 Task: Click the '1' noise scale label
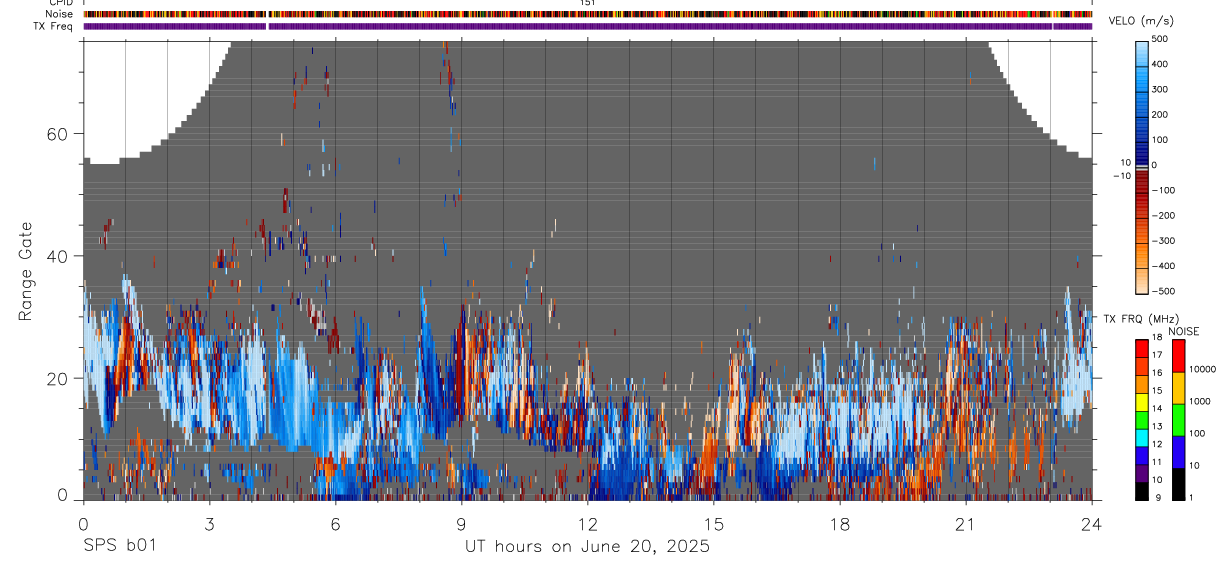(1191, 497)
